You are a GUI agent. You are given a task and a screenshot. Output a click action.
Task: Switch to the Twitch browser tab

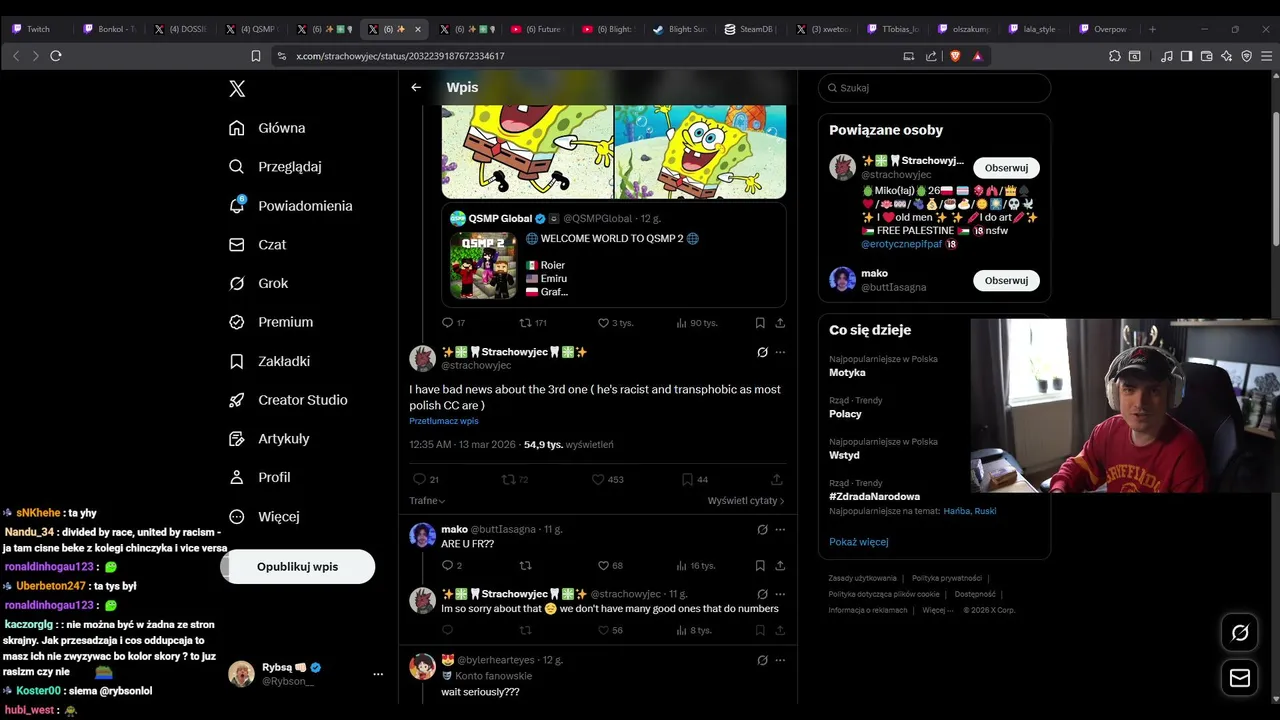point(40,29)
